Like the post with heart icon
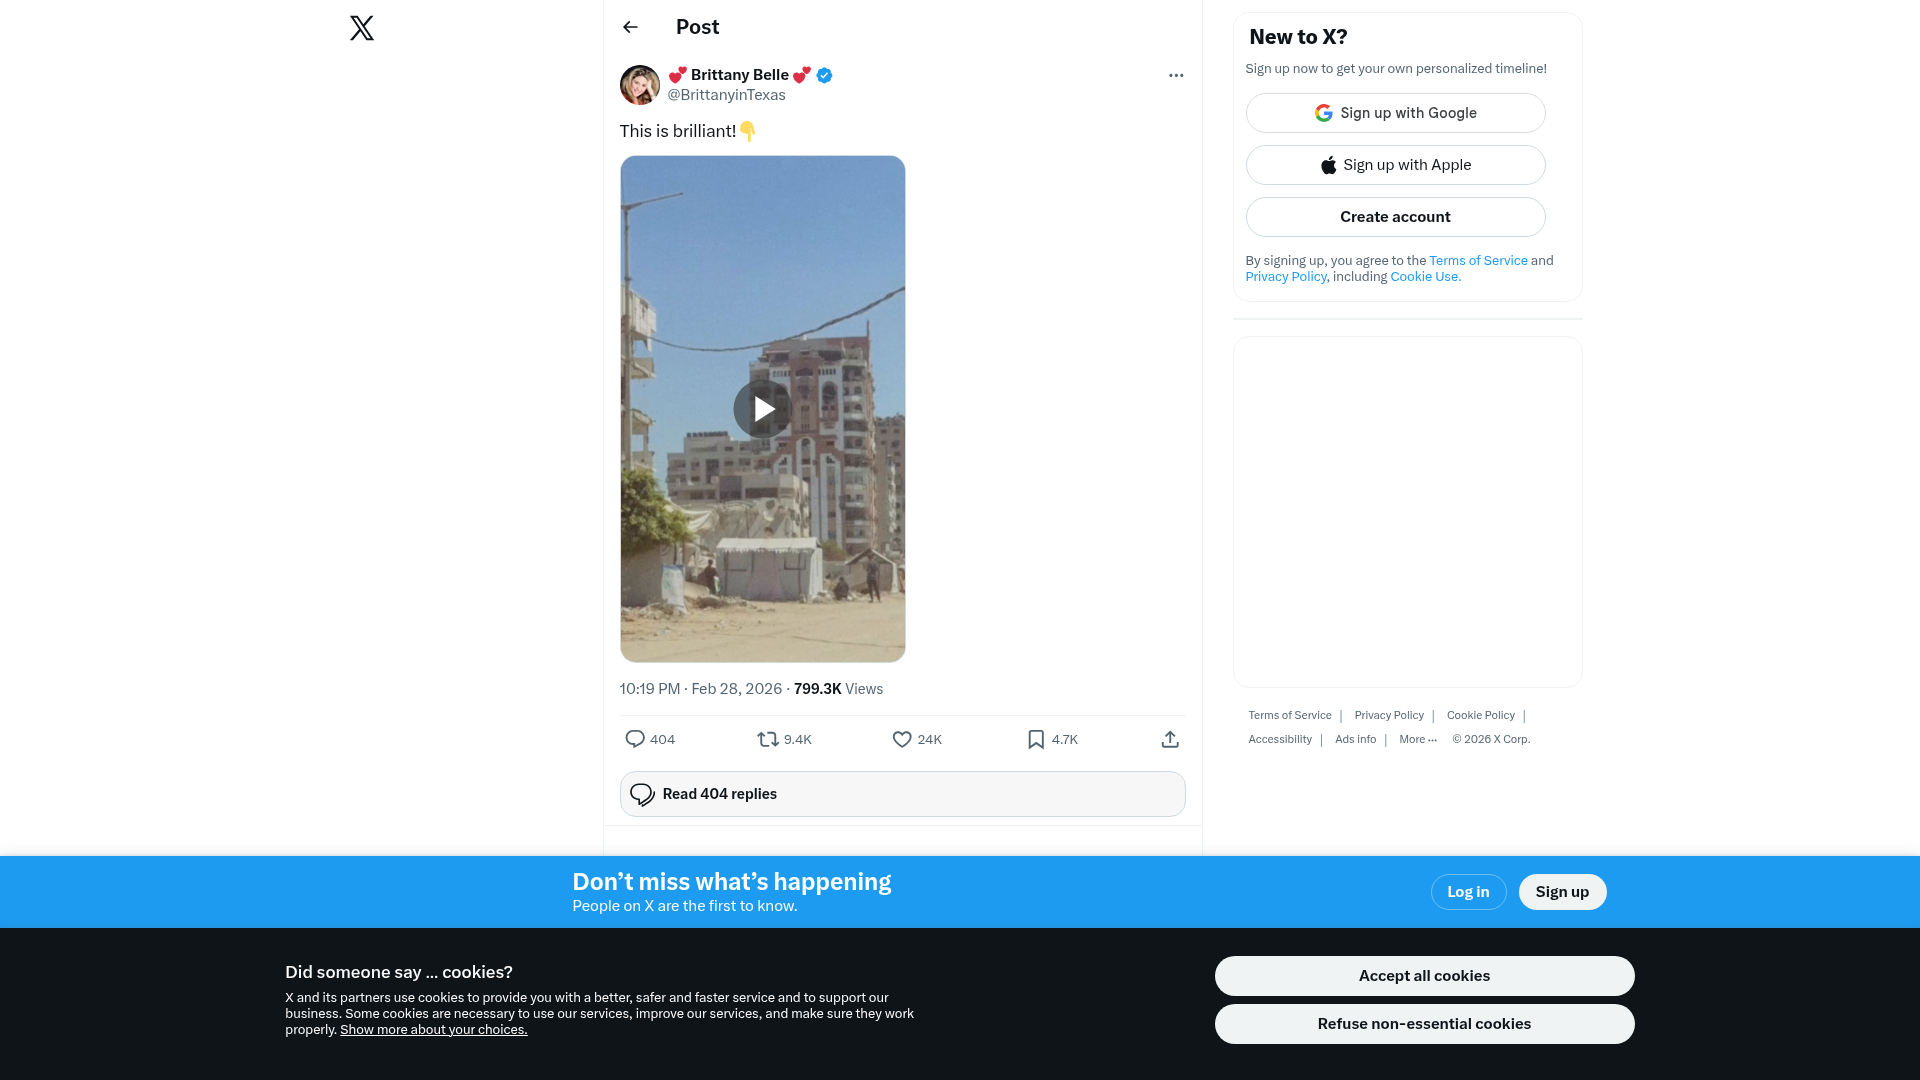Viewport: 1920px width, 1080px height. tap(902, 739)
